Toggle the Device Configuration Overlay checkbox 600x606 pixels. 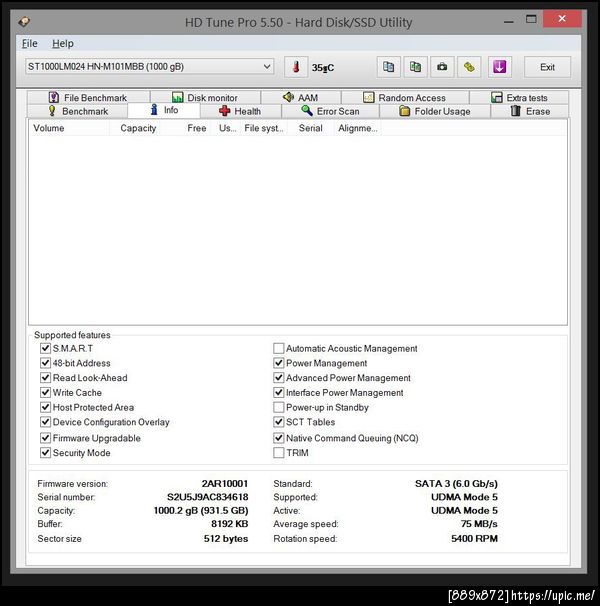pyautogui.click(x=45, y=422)
